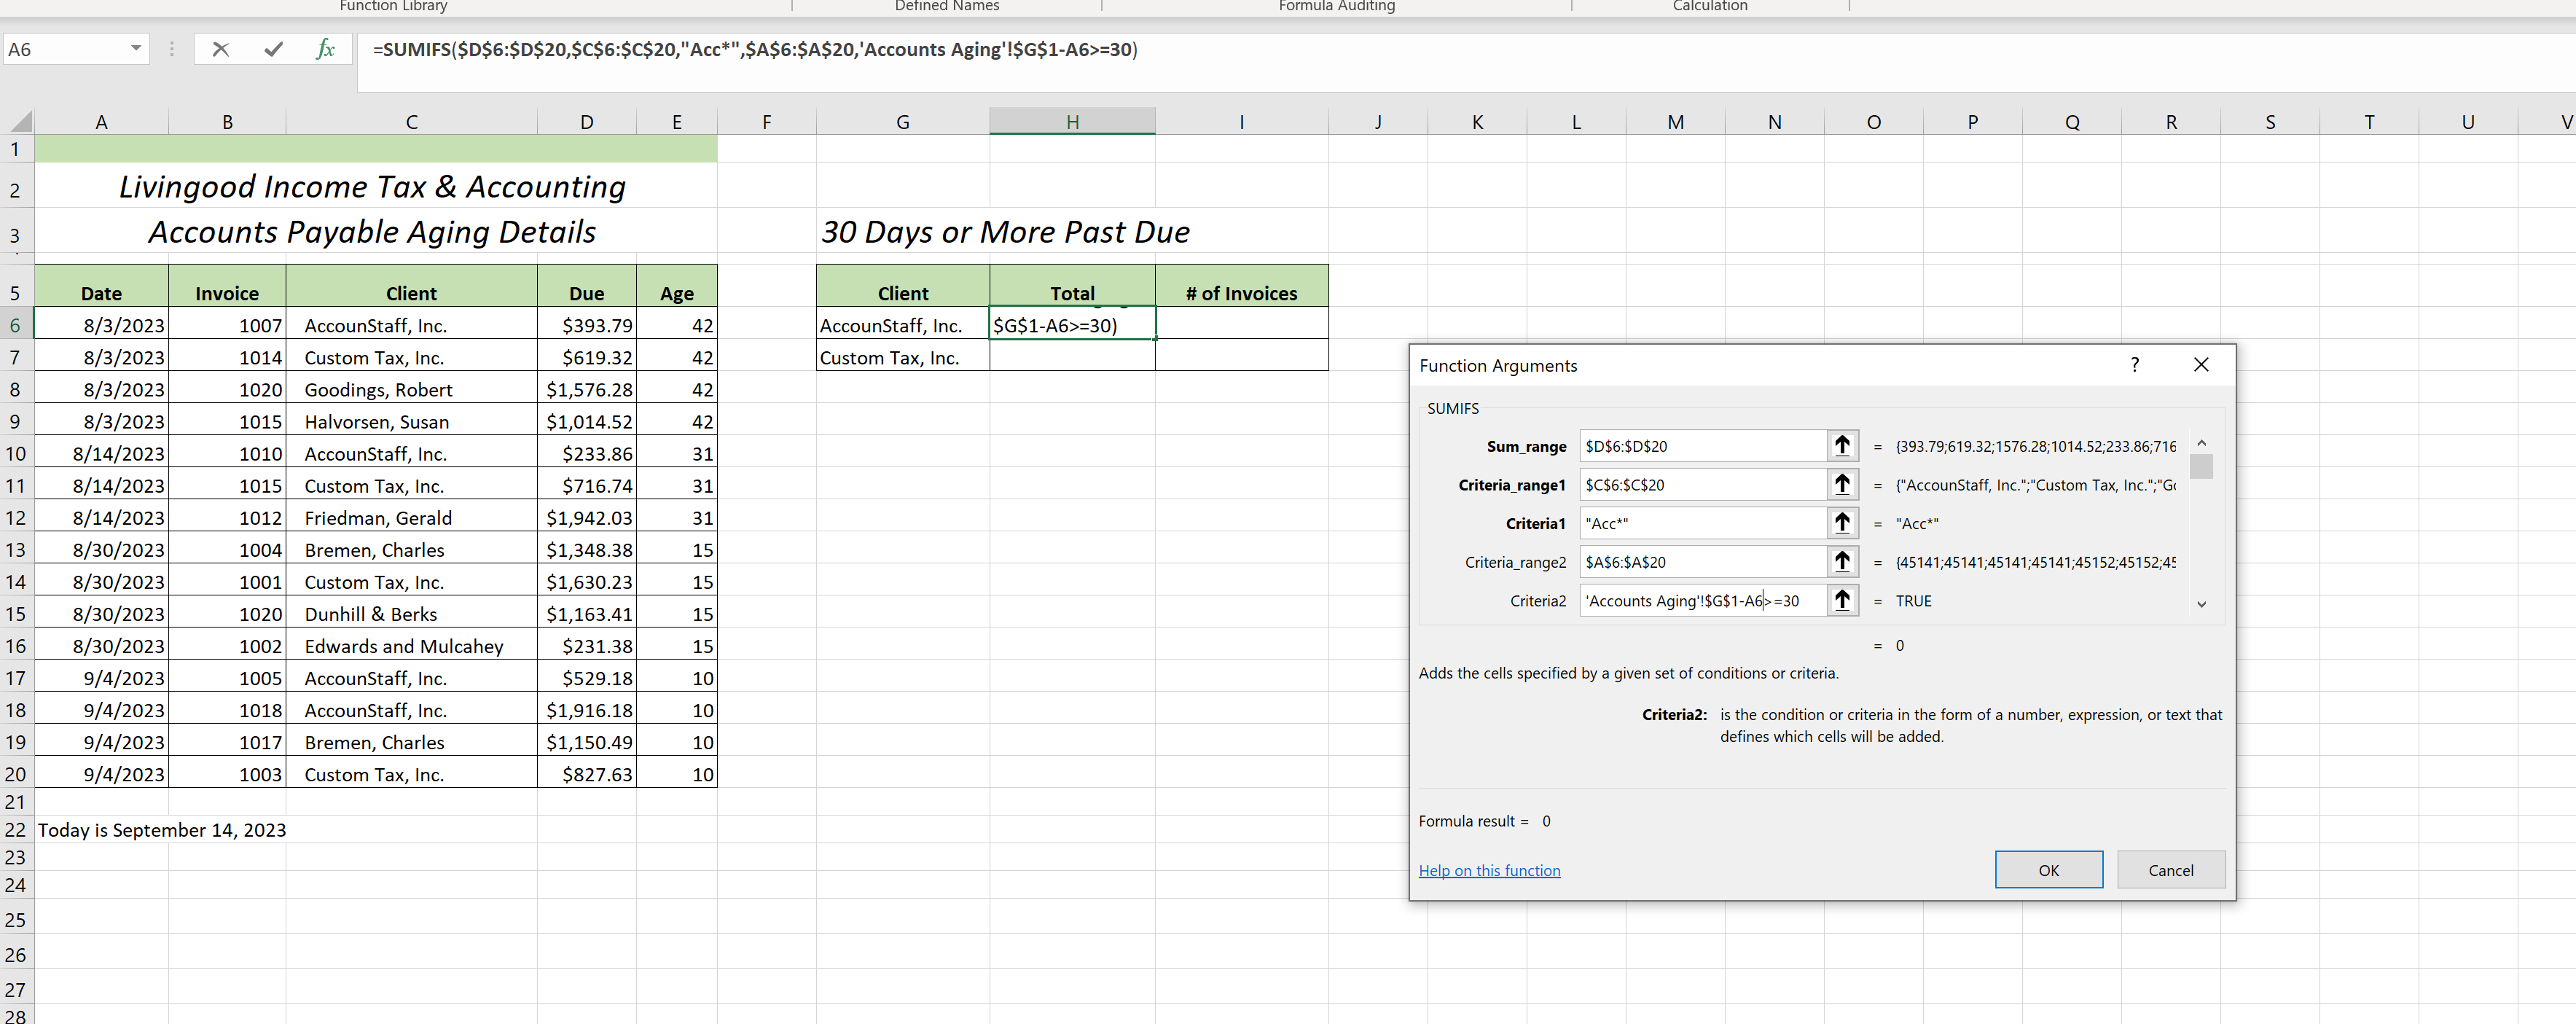This screenshot has width=2576, height=1024.
Task: Confirm the formula with the checkmark Enter icon
Action: [273, 49]
